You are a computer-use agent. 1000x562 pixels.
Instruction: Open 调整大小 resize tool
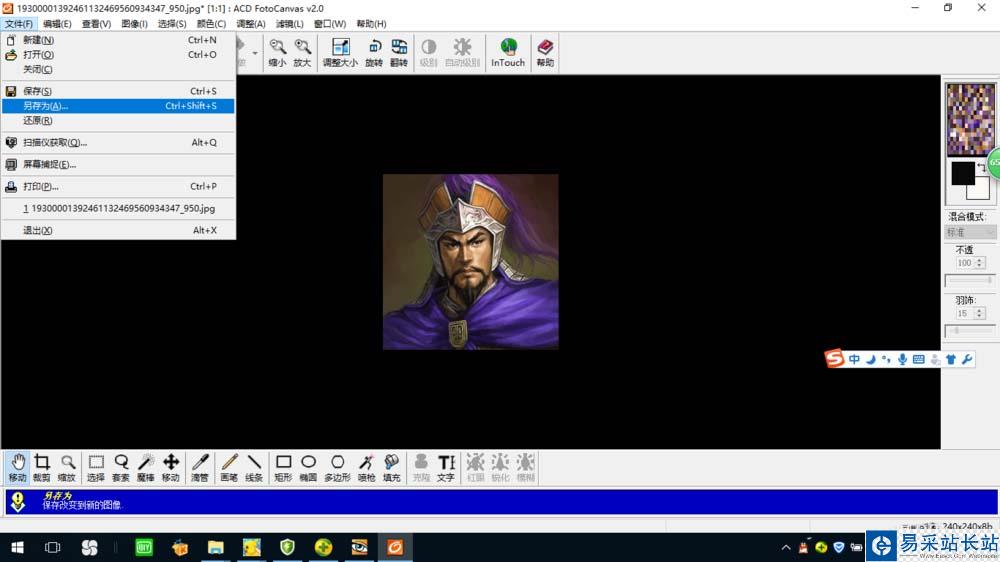click(x=340, y=52)
